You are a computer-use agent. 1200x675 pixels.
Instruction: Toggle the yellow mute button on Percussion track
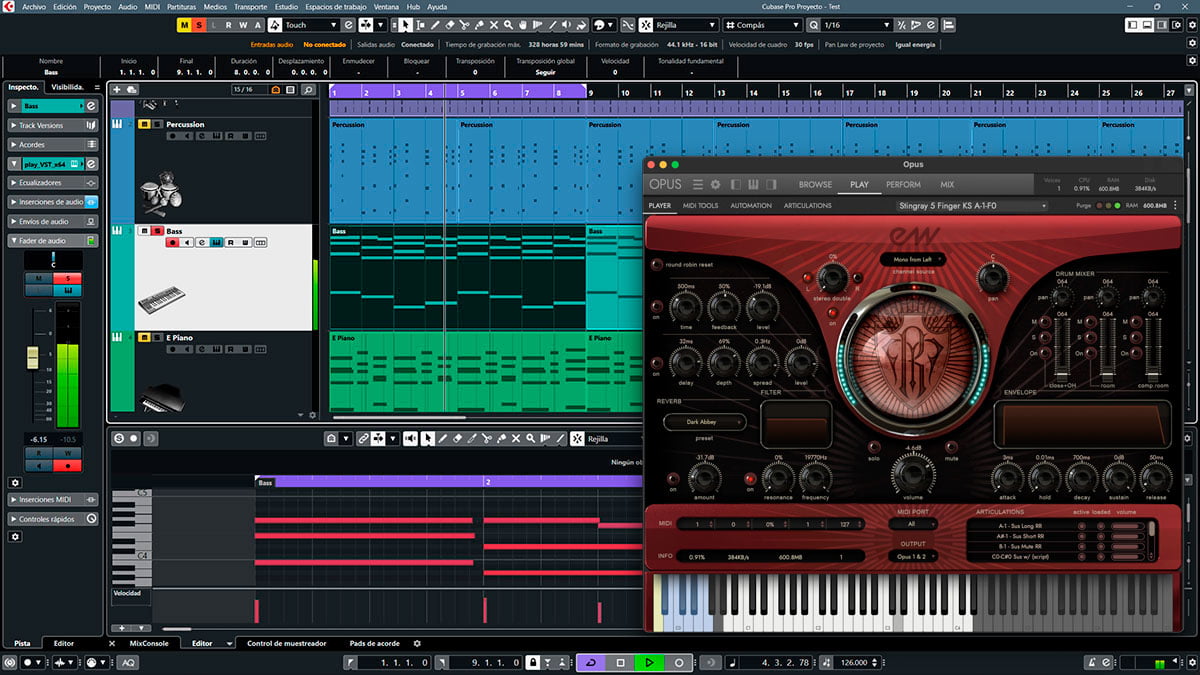pos(144,124)
